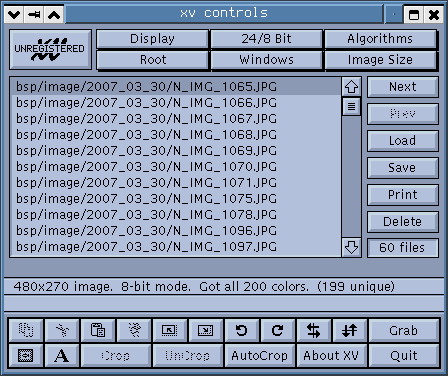This screenshot has height=376, width=448.
Task: Click the Paste clipboard icon button
Action: [98, 330]
